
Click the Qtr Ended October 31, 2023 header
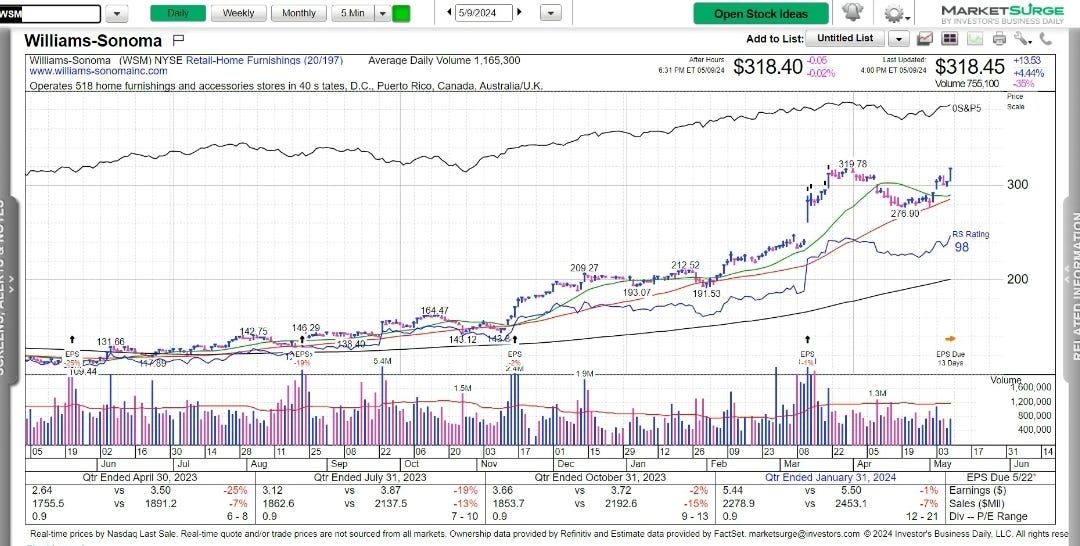pyautogui.click(x=601, y=477)
